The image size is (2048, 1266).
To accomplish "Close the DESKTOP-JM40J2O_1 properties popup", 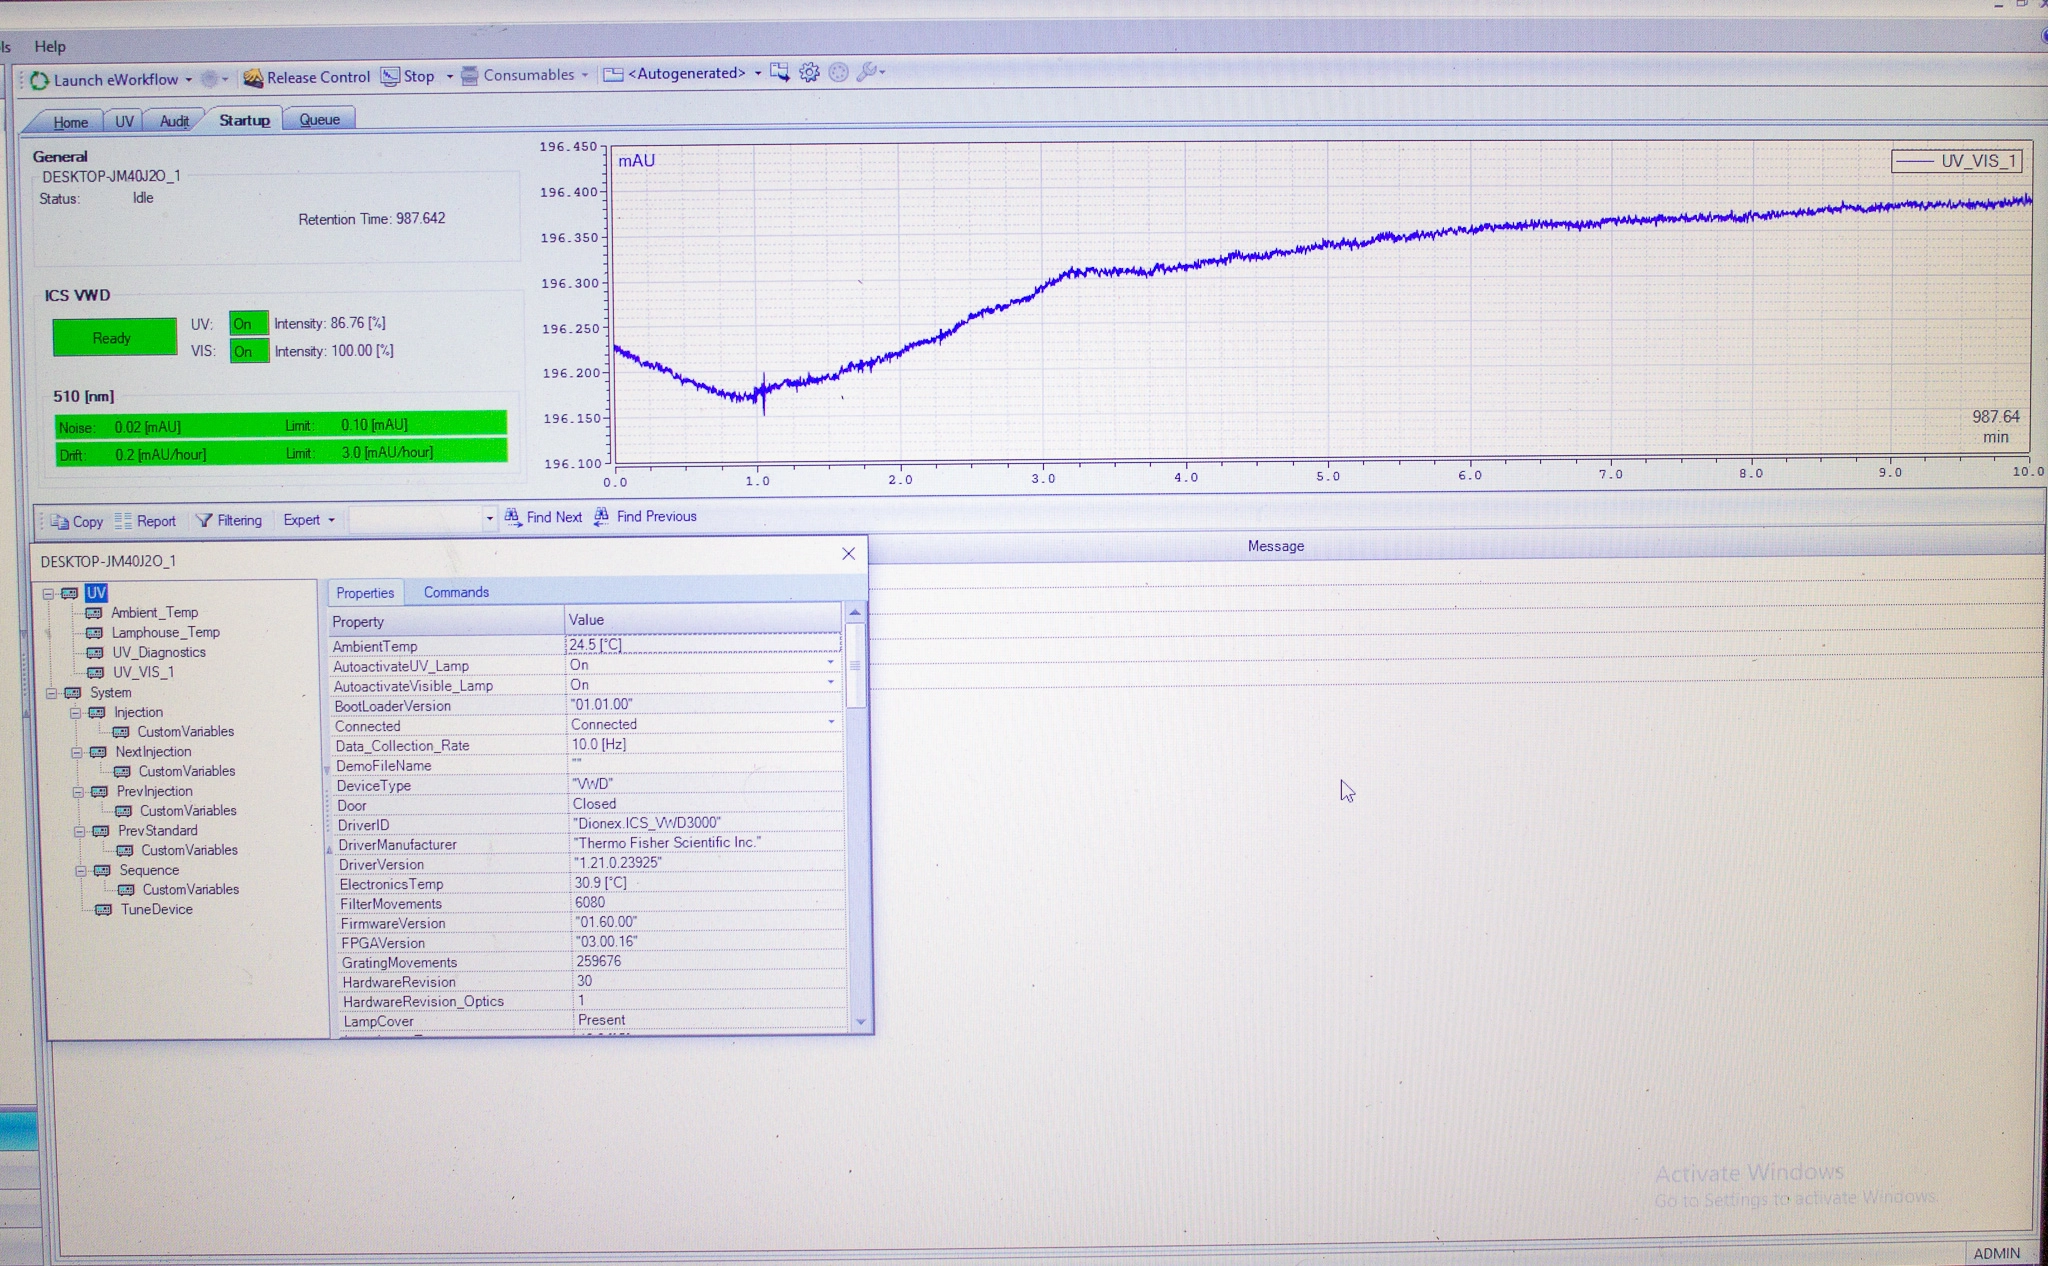I will (848, 554).
